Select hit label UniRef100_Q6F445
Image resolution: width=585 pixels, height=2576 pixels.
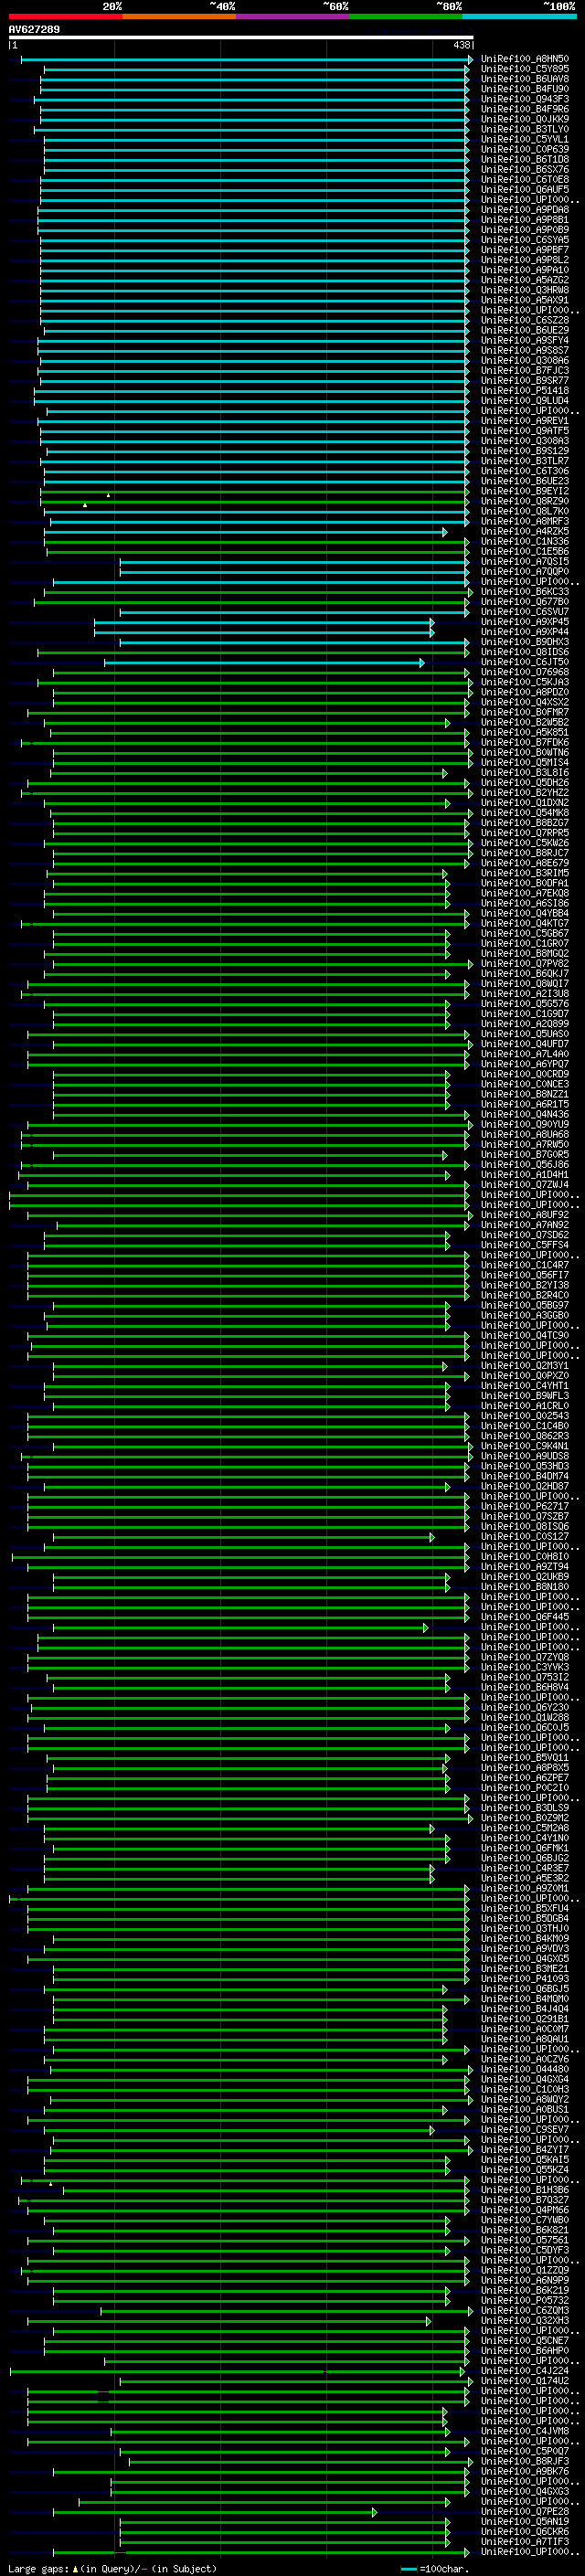(x=525, y=1617)
